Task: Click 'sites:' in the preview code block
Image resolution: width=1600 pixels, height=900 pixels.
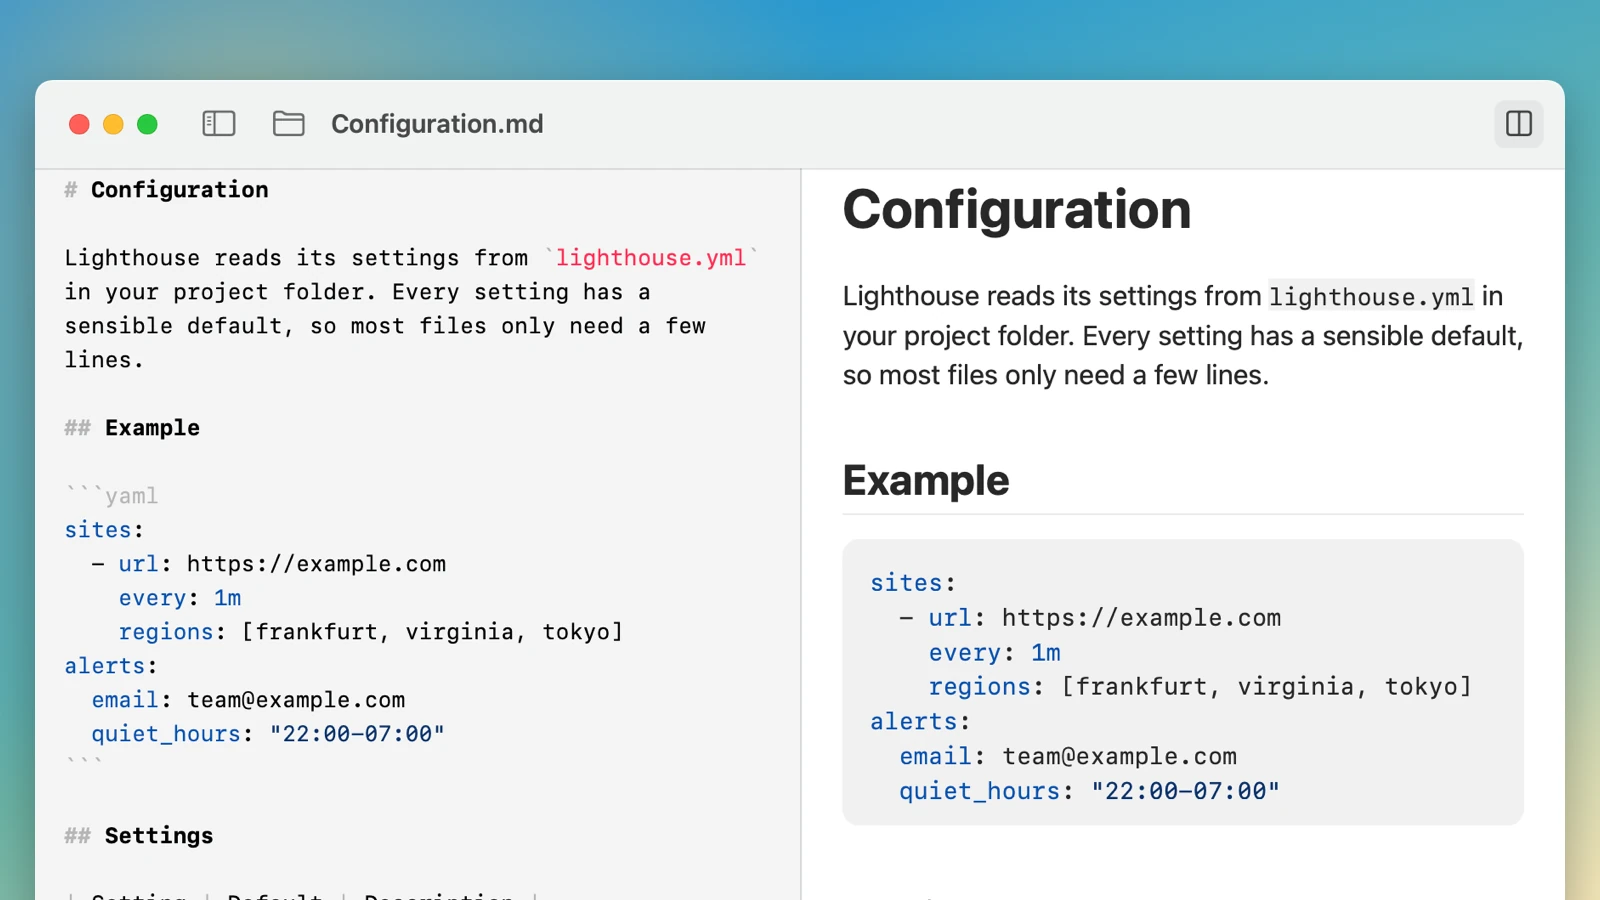Action: click(x=913, y=583)
